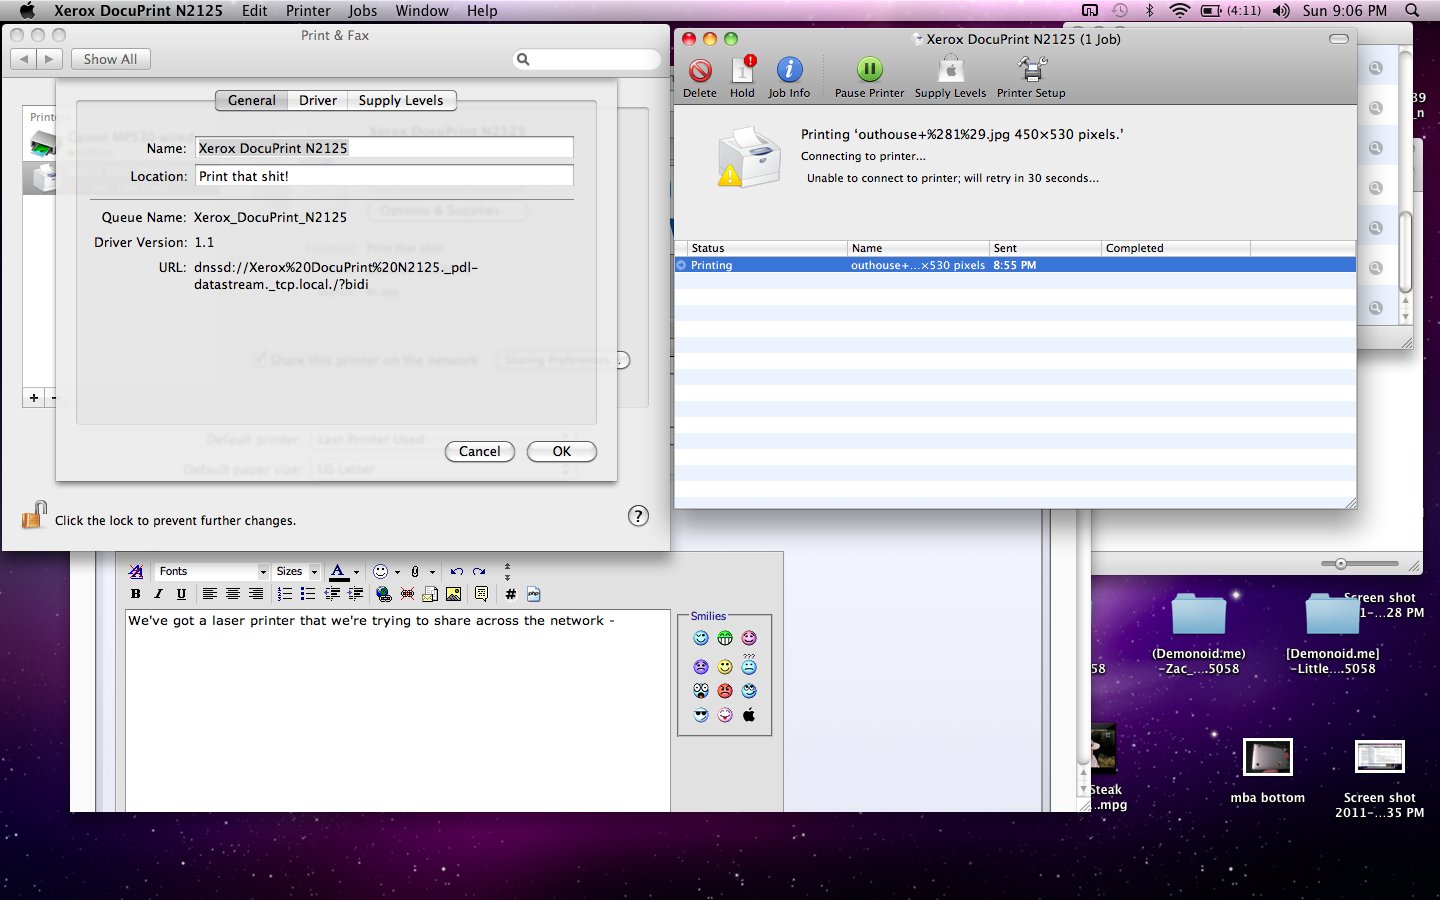The image size is (1440, 900).
Task: Insert an ordered numbered list
Action: (284, 594)
